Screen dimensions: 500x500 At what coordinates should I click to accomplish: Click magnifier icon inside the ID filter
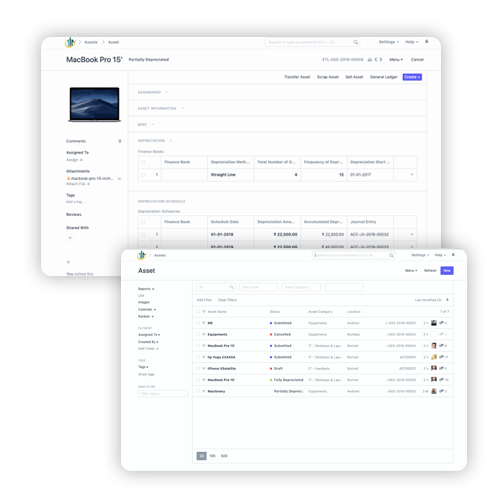tap(231, 287)
